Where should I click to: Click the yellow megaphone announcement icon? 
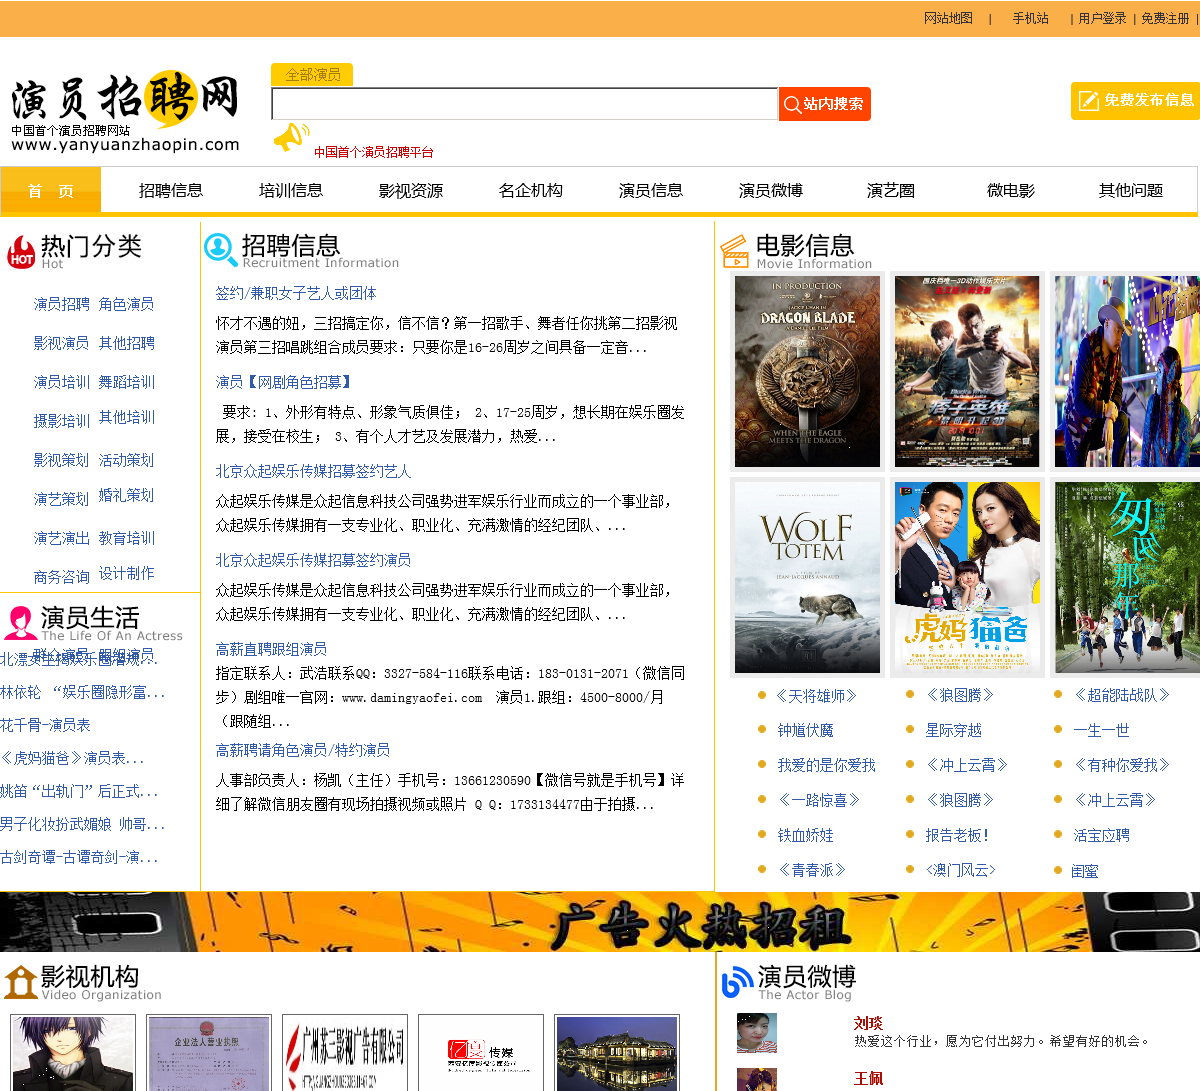pyautogui.click(x=291, y=138)
